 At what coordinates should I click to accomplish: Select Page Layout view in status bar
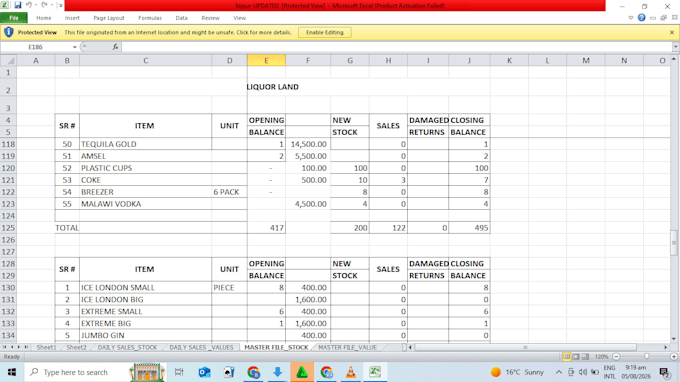tap(576, 356)
